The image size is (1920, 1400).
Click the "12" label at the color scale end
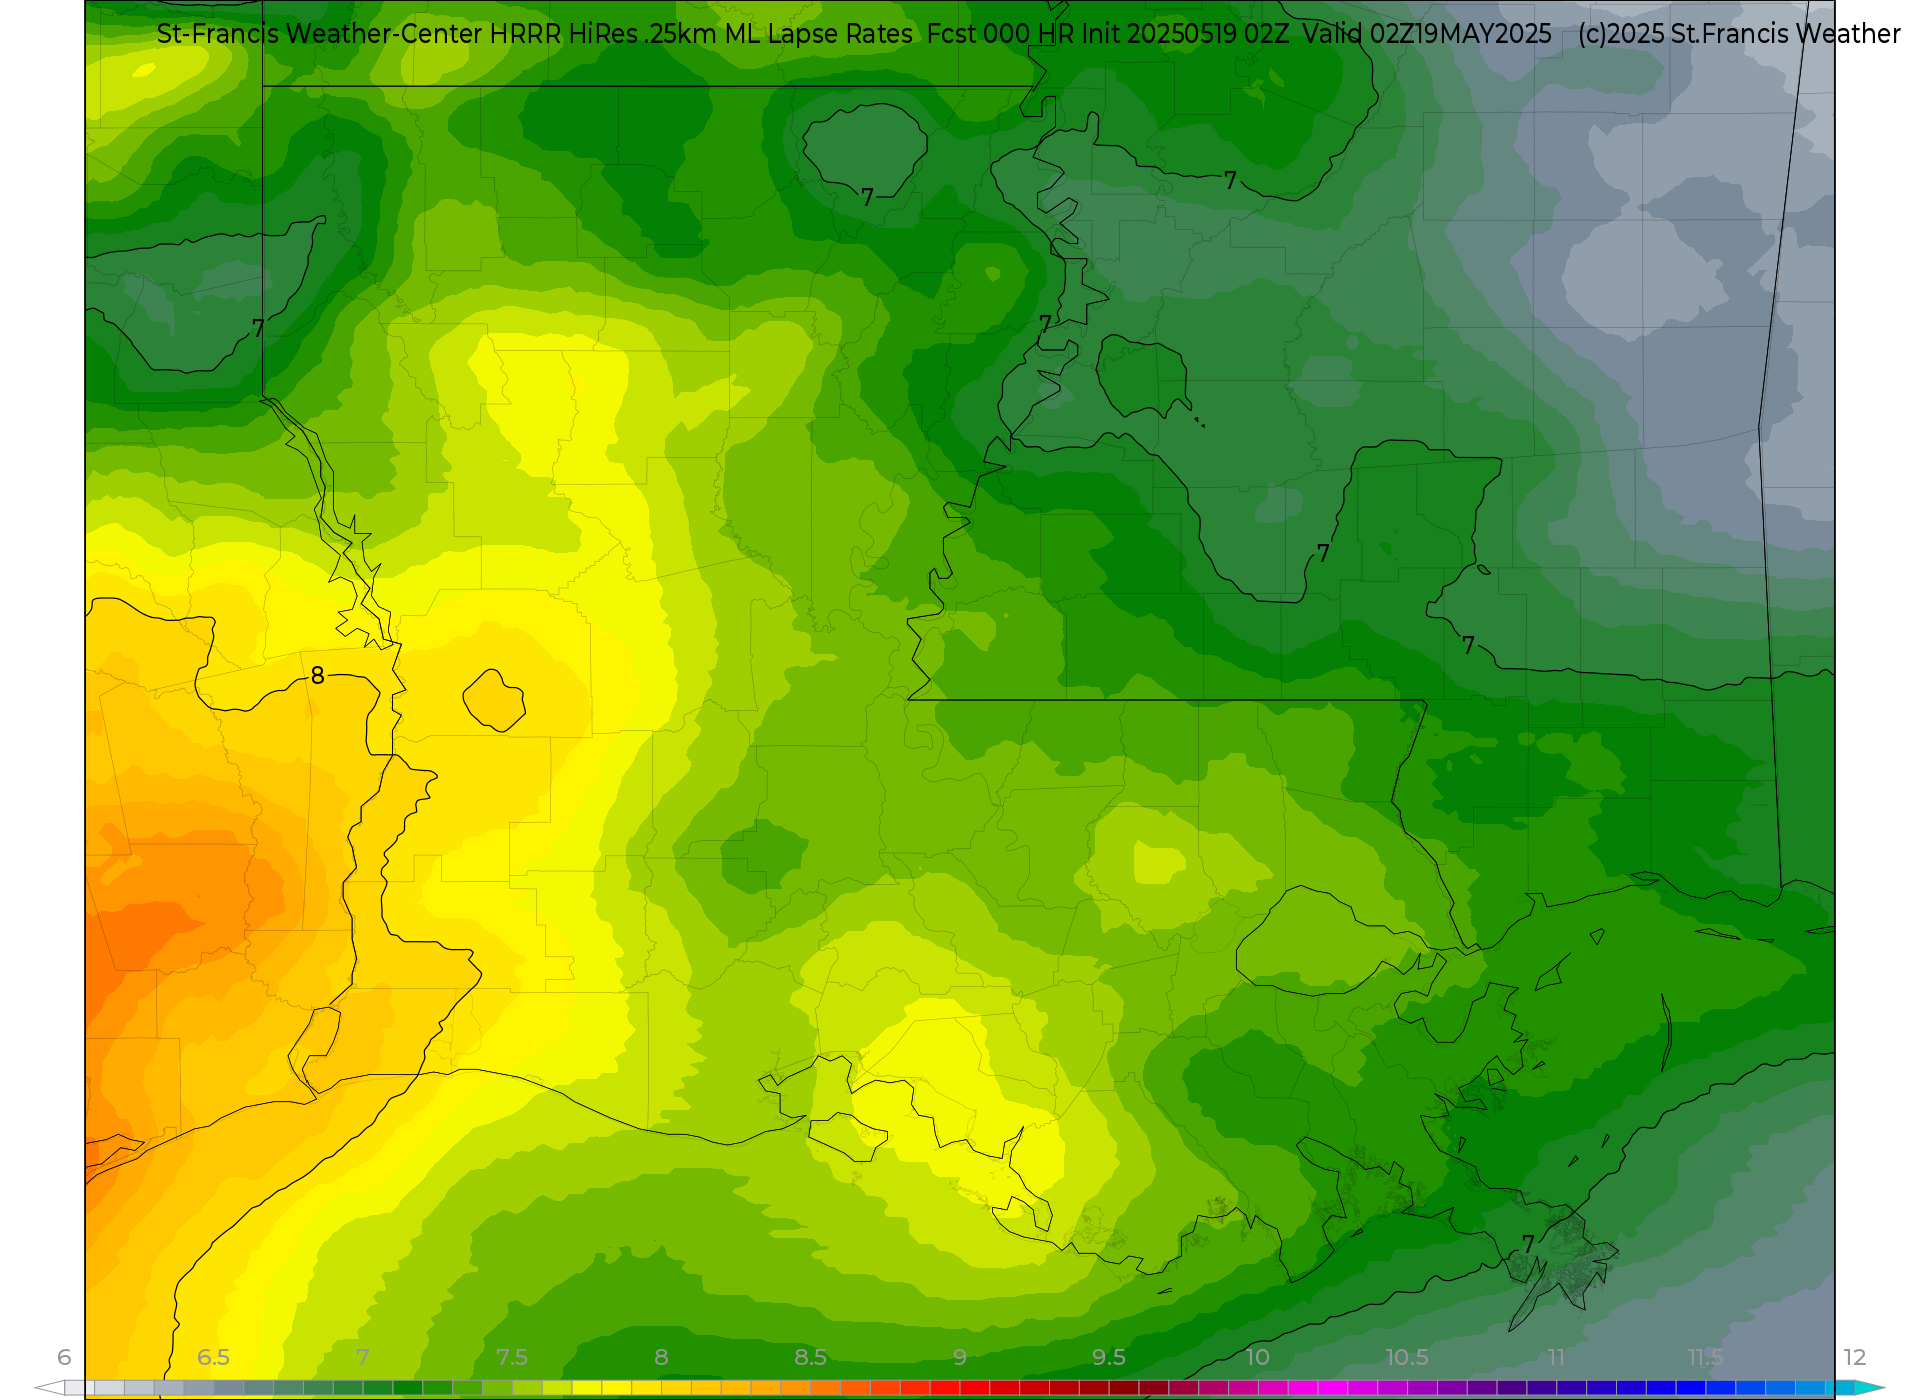click(x=1854, y=1357)
